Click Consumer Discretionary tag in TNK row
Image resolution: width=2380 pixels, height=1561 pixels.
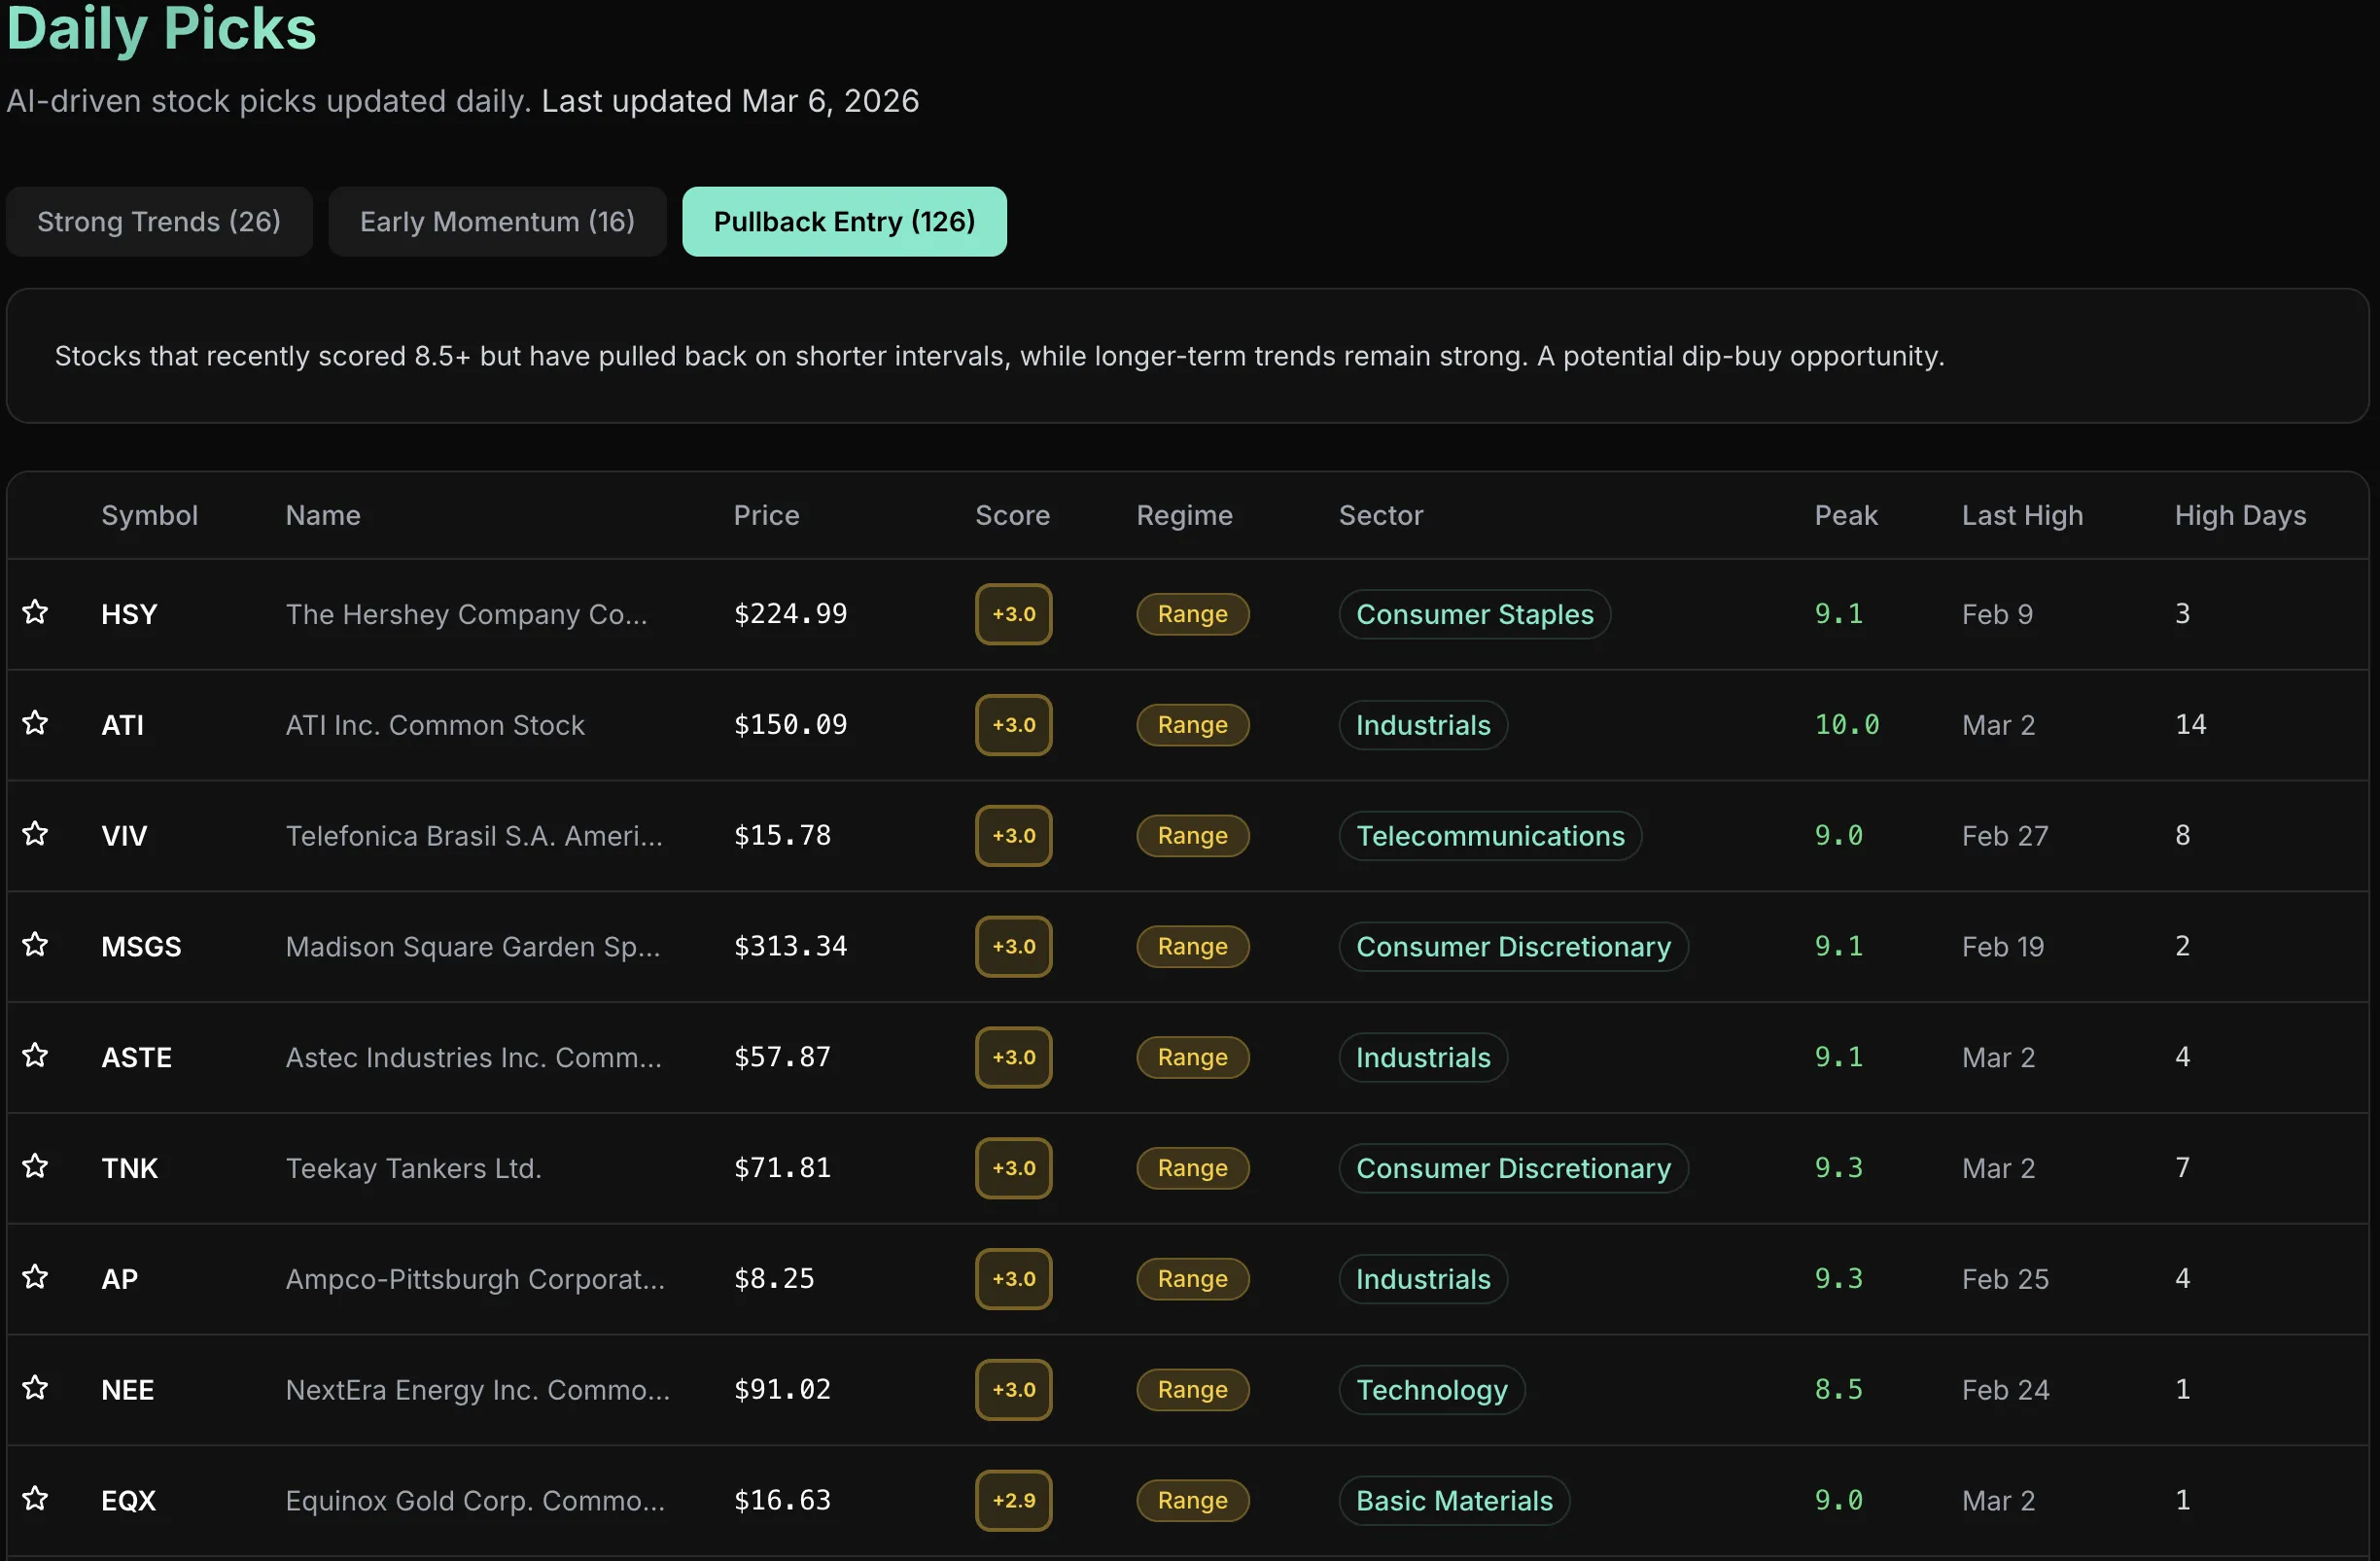1514,1169
